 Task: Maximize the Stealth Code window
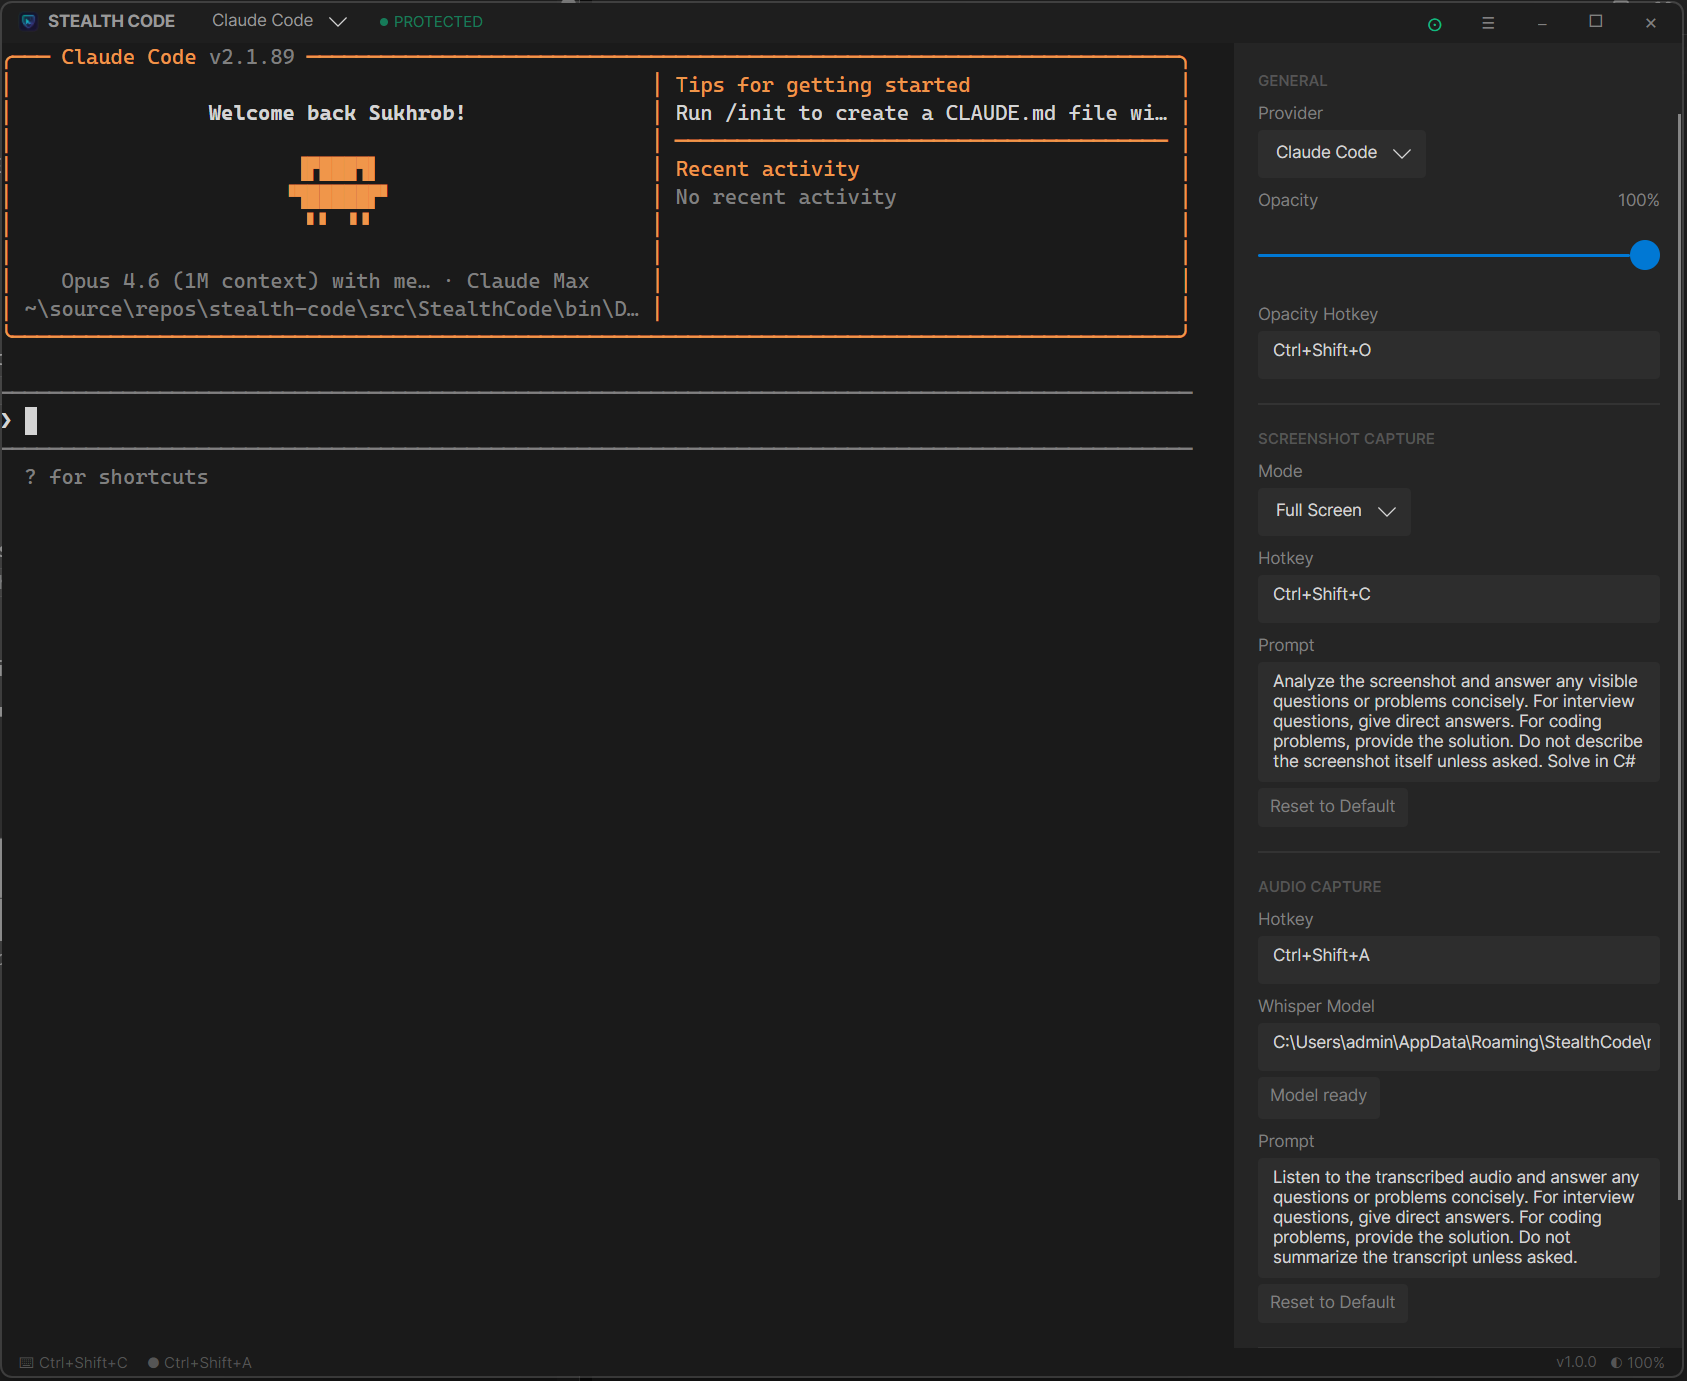point(1596,22)
